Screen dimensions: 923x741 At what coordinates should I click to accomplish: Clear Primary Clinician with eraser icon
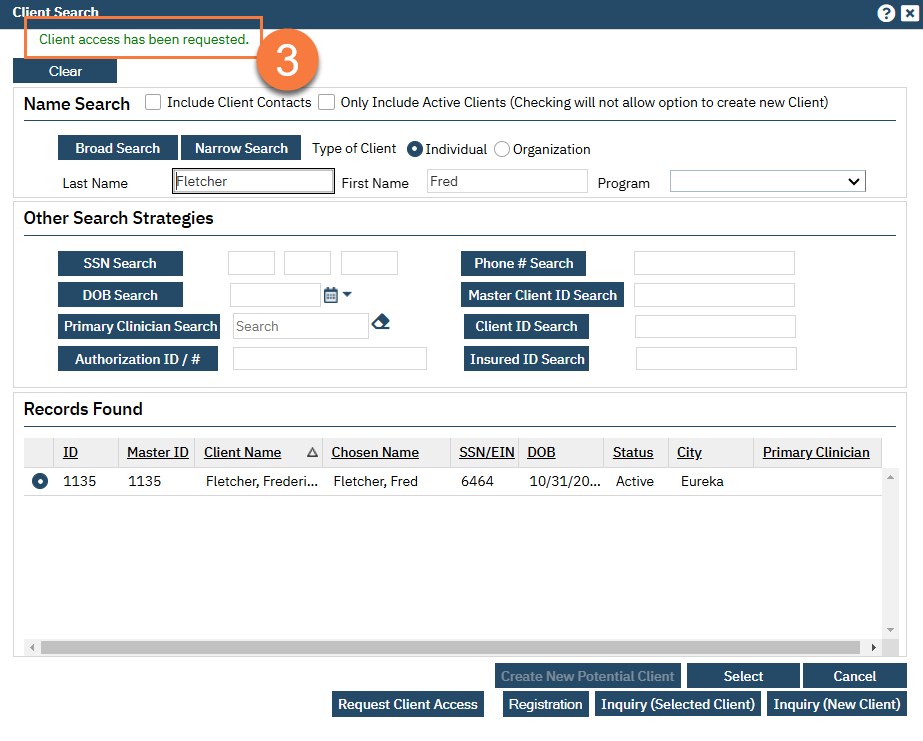pos(380,323)
